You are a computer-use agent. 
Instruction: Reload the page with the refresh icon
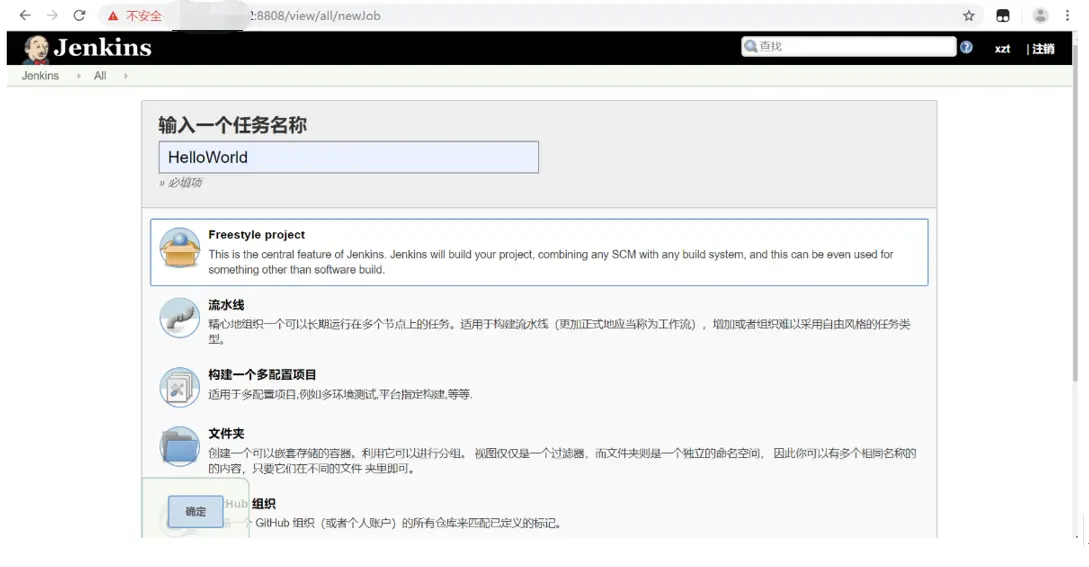(x=79, y=15)
